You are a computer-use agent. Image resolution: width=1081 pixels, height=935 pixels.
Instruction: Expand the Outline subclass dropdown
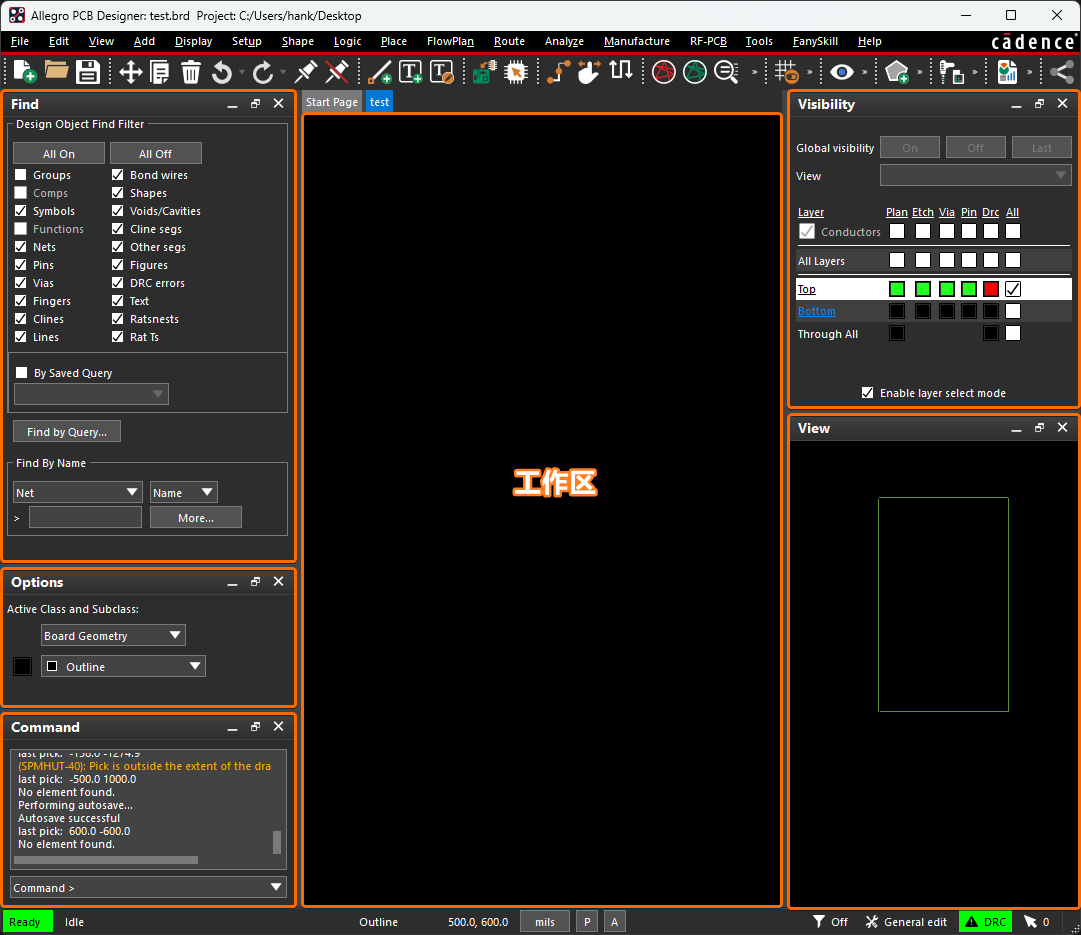coord(123,667)
